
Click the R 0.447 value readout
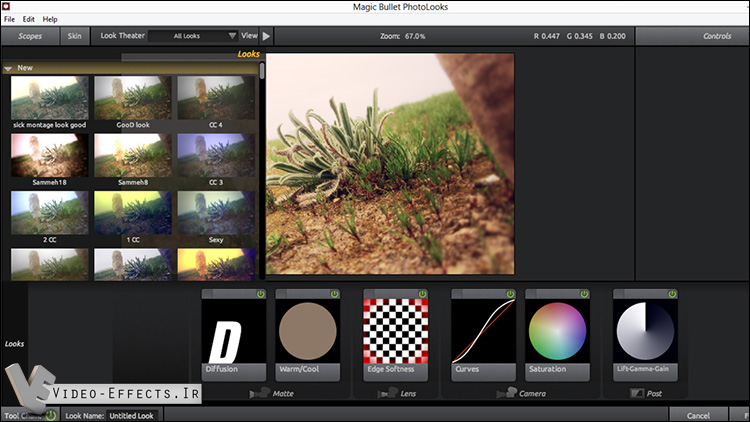coord(547,36)
